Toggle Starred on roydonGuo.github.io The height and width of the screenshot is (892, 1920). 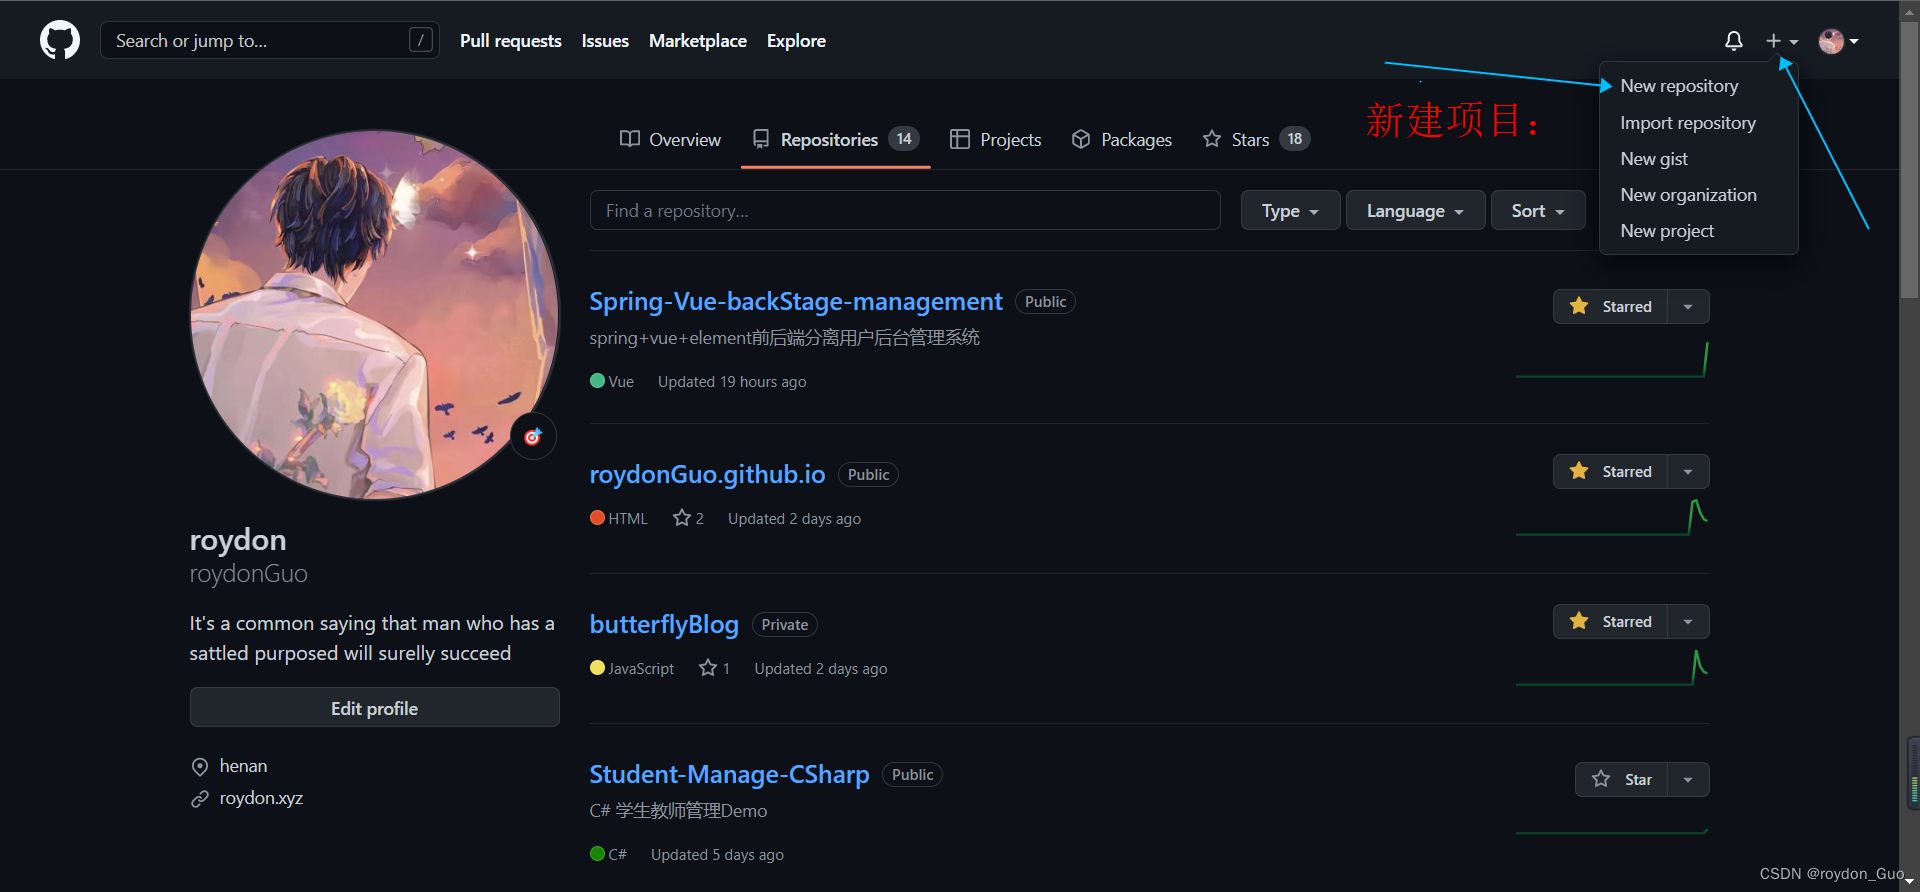[1610, 472]
